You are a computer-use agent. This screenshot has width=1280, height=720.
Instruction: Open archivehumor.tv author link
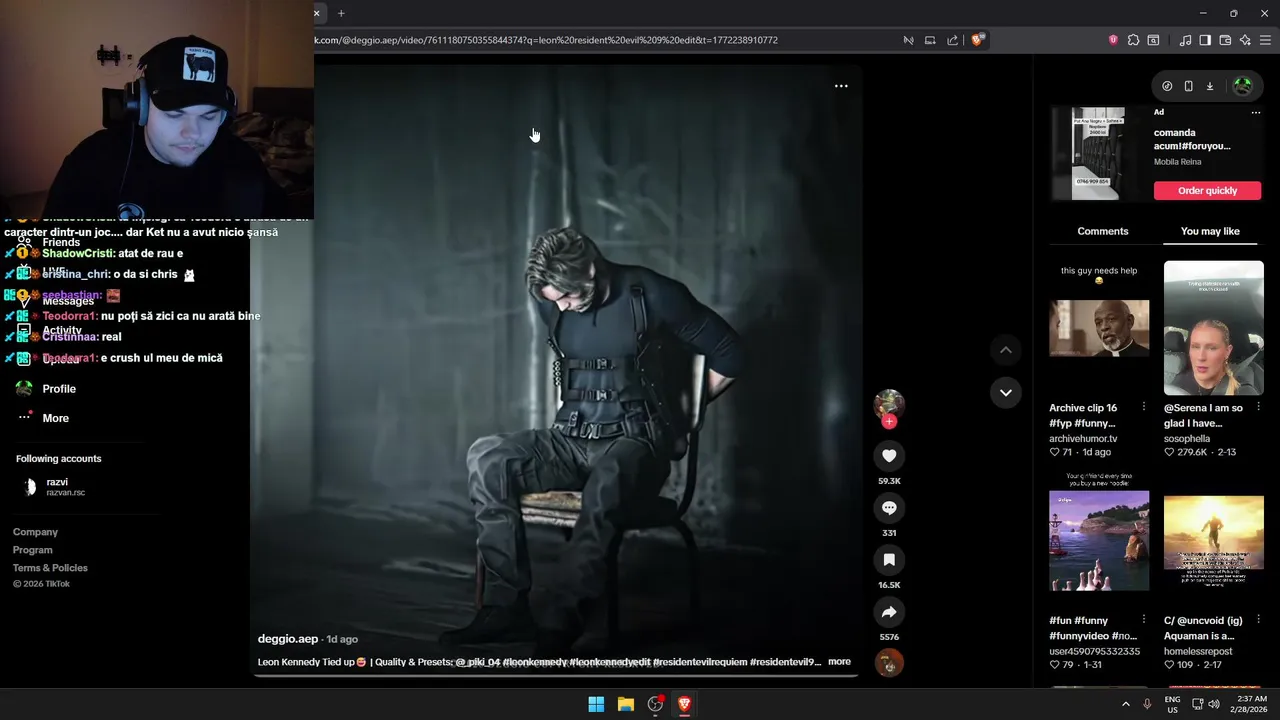tap(1083, 438)
